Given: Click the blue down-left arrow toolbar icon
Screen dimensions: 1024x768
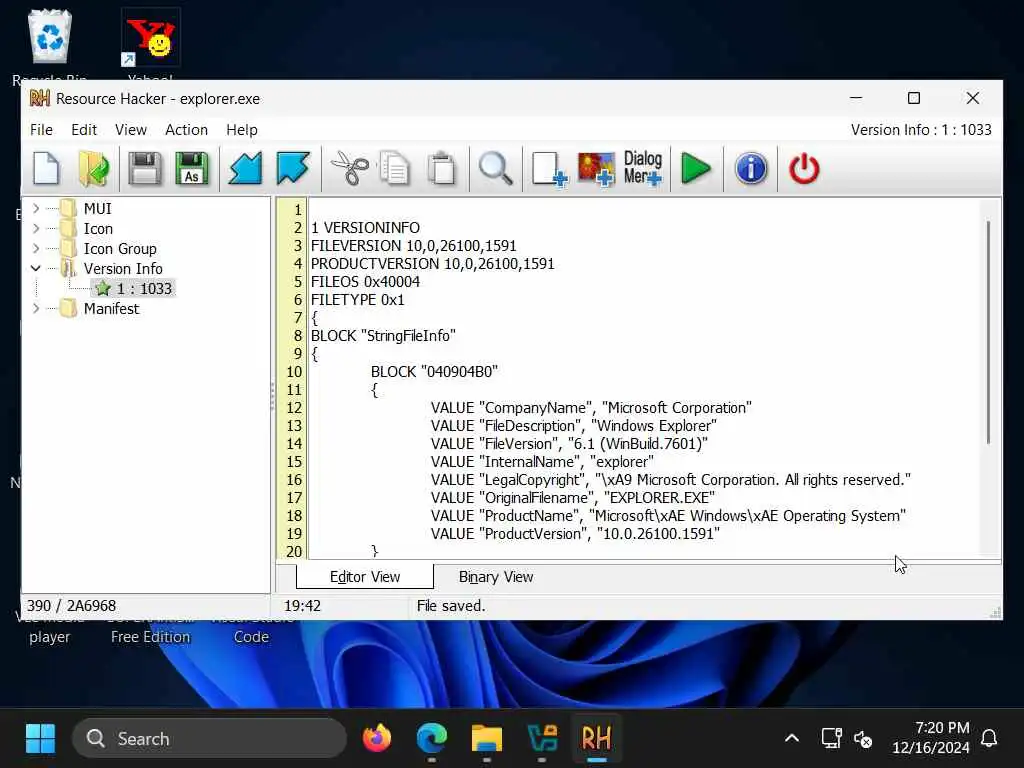Looking at the screenshot, I should coord(246,168).
